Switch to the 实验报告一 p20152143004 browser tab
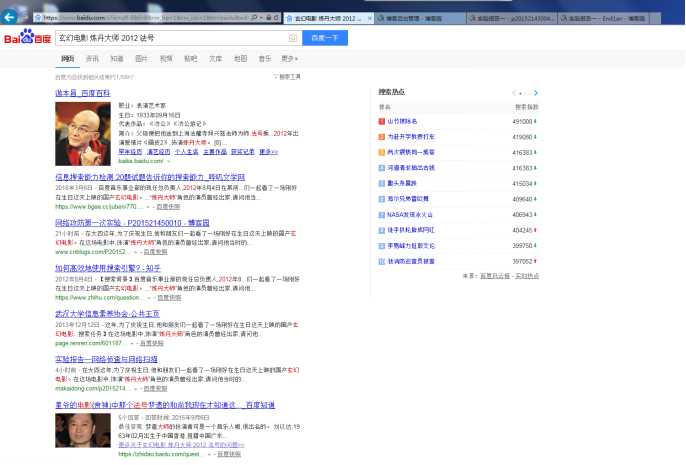 512,18
